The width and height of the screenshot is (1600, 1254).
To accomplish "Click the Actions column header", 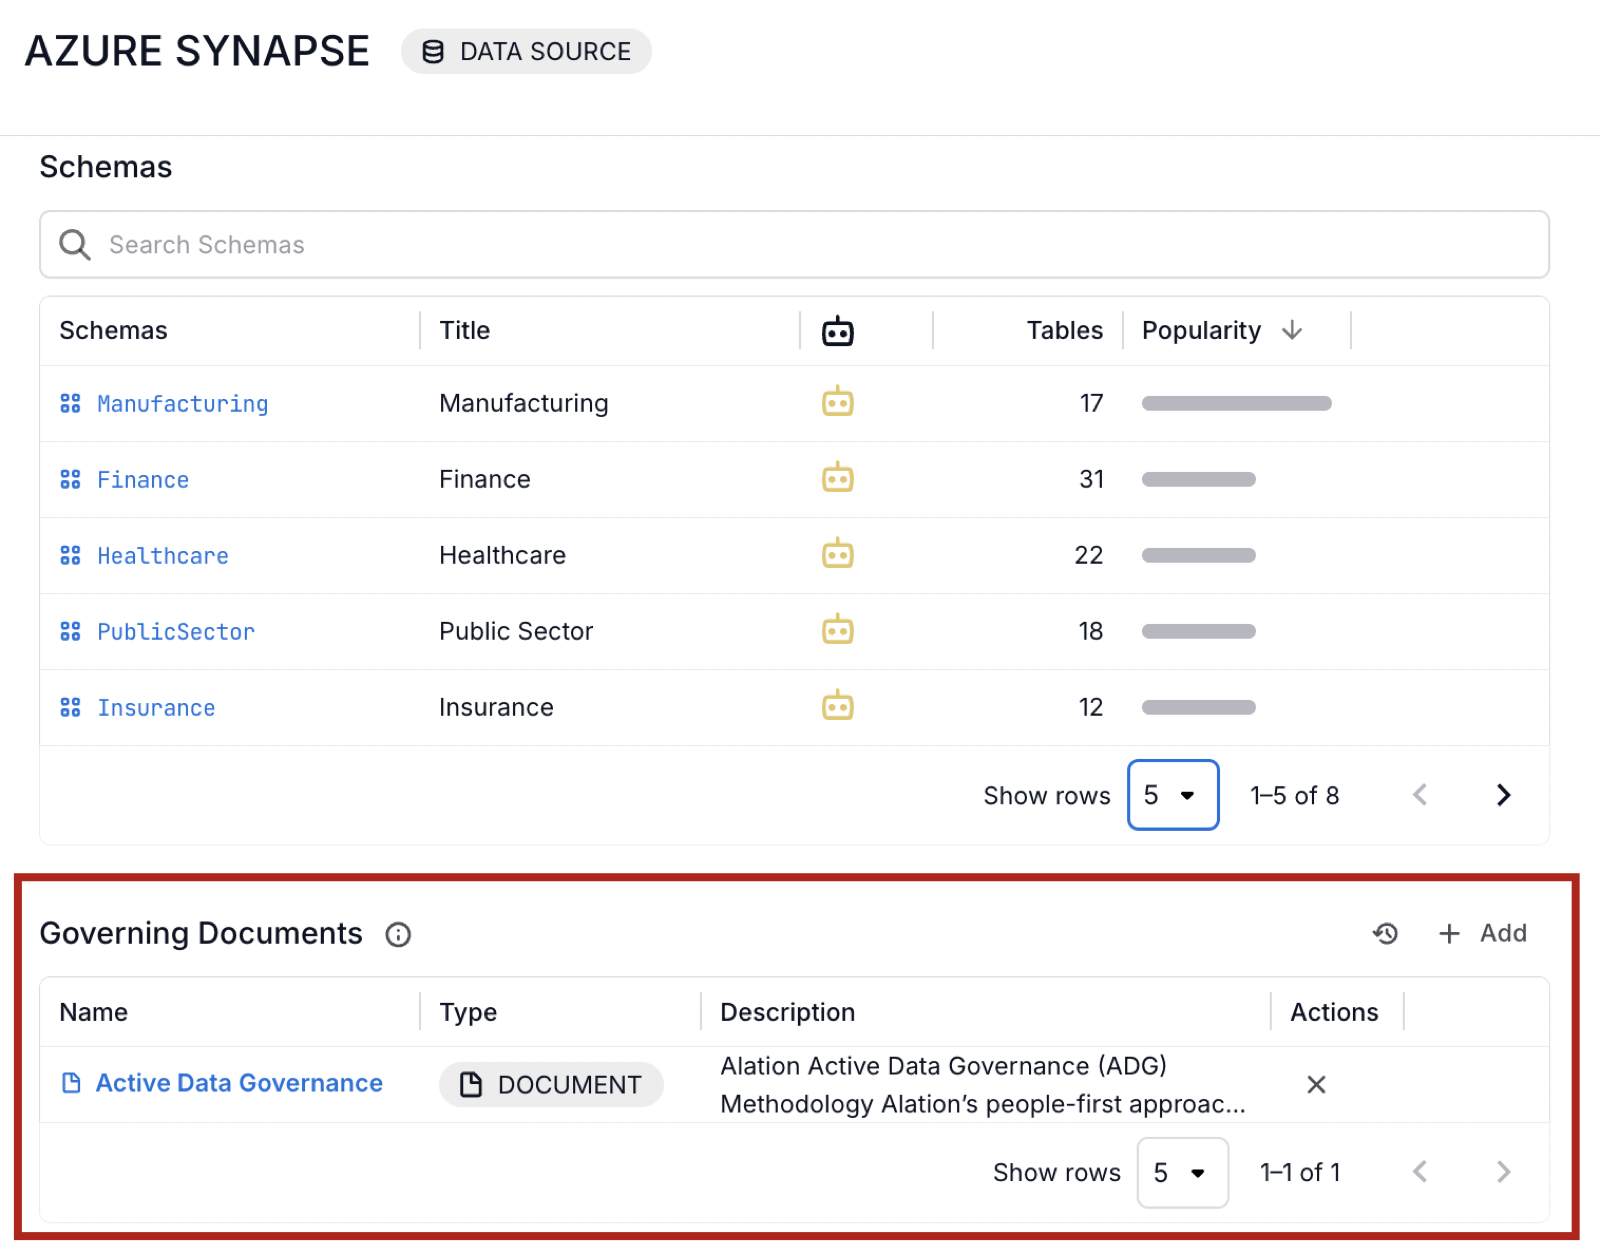I will 1334,1012.
